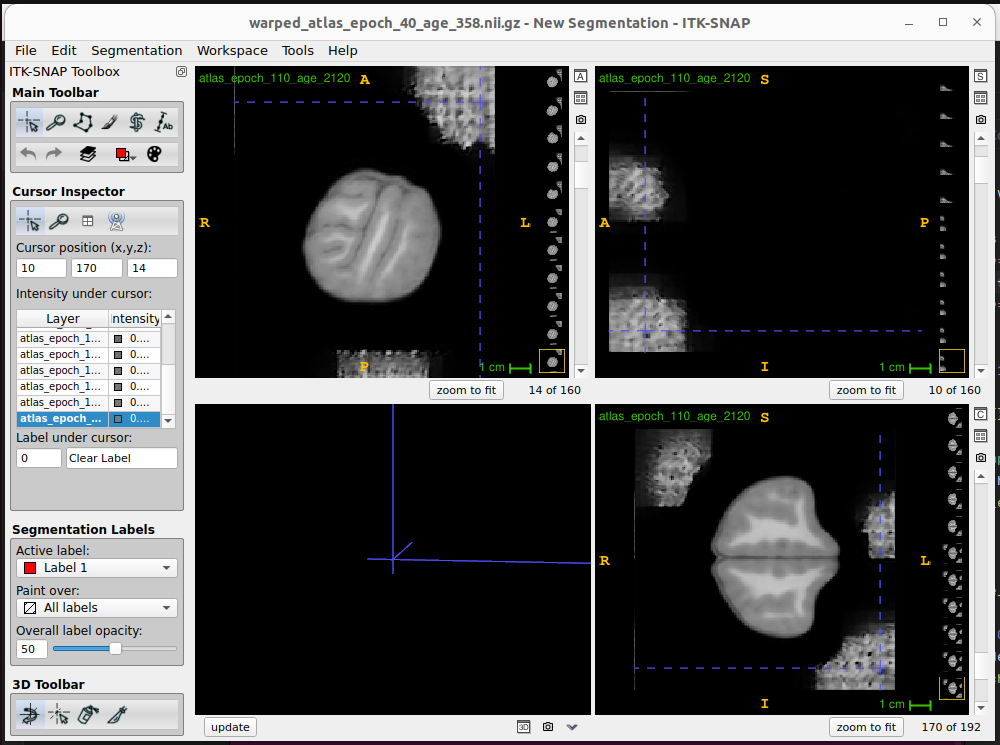The image size is (1000, 745).
Task: Click sagittal slice scrollbar up arrow
Action: (x=982, y=138)
